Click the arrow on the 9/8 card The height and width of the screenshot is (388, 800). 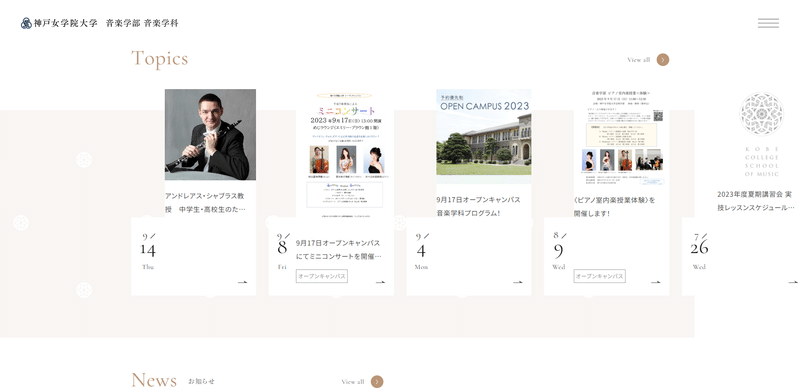point(380,282)
